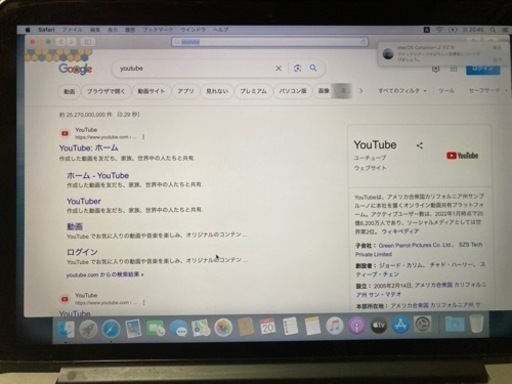Select the 動画 filter chip
The width and height of the screenshot is (512, 384).
pos(69,91)
